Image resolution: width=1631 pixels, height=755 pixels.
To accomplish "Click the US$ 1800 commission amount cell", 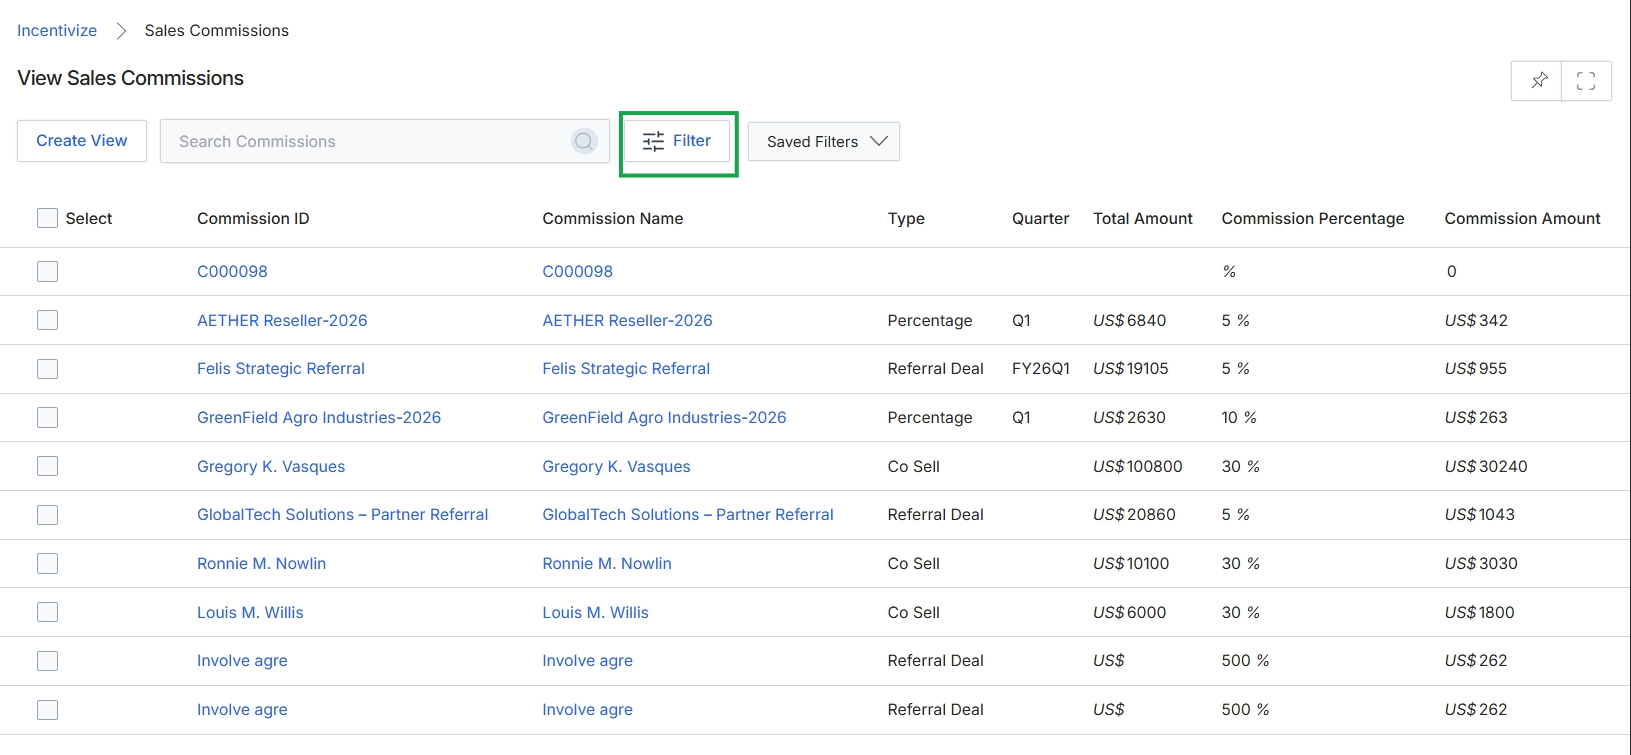I will pyautogui.click(x=1480, y=612).
